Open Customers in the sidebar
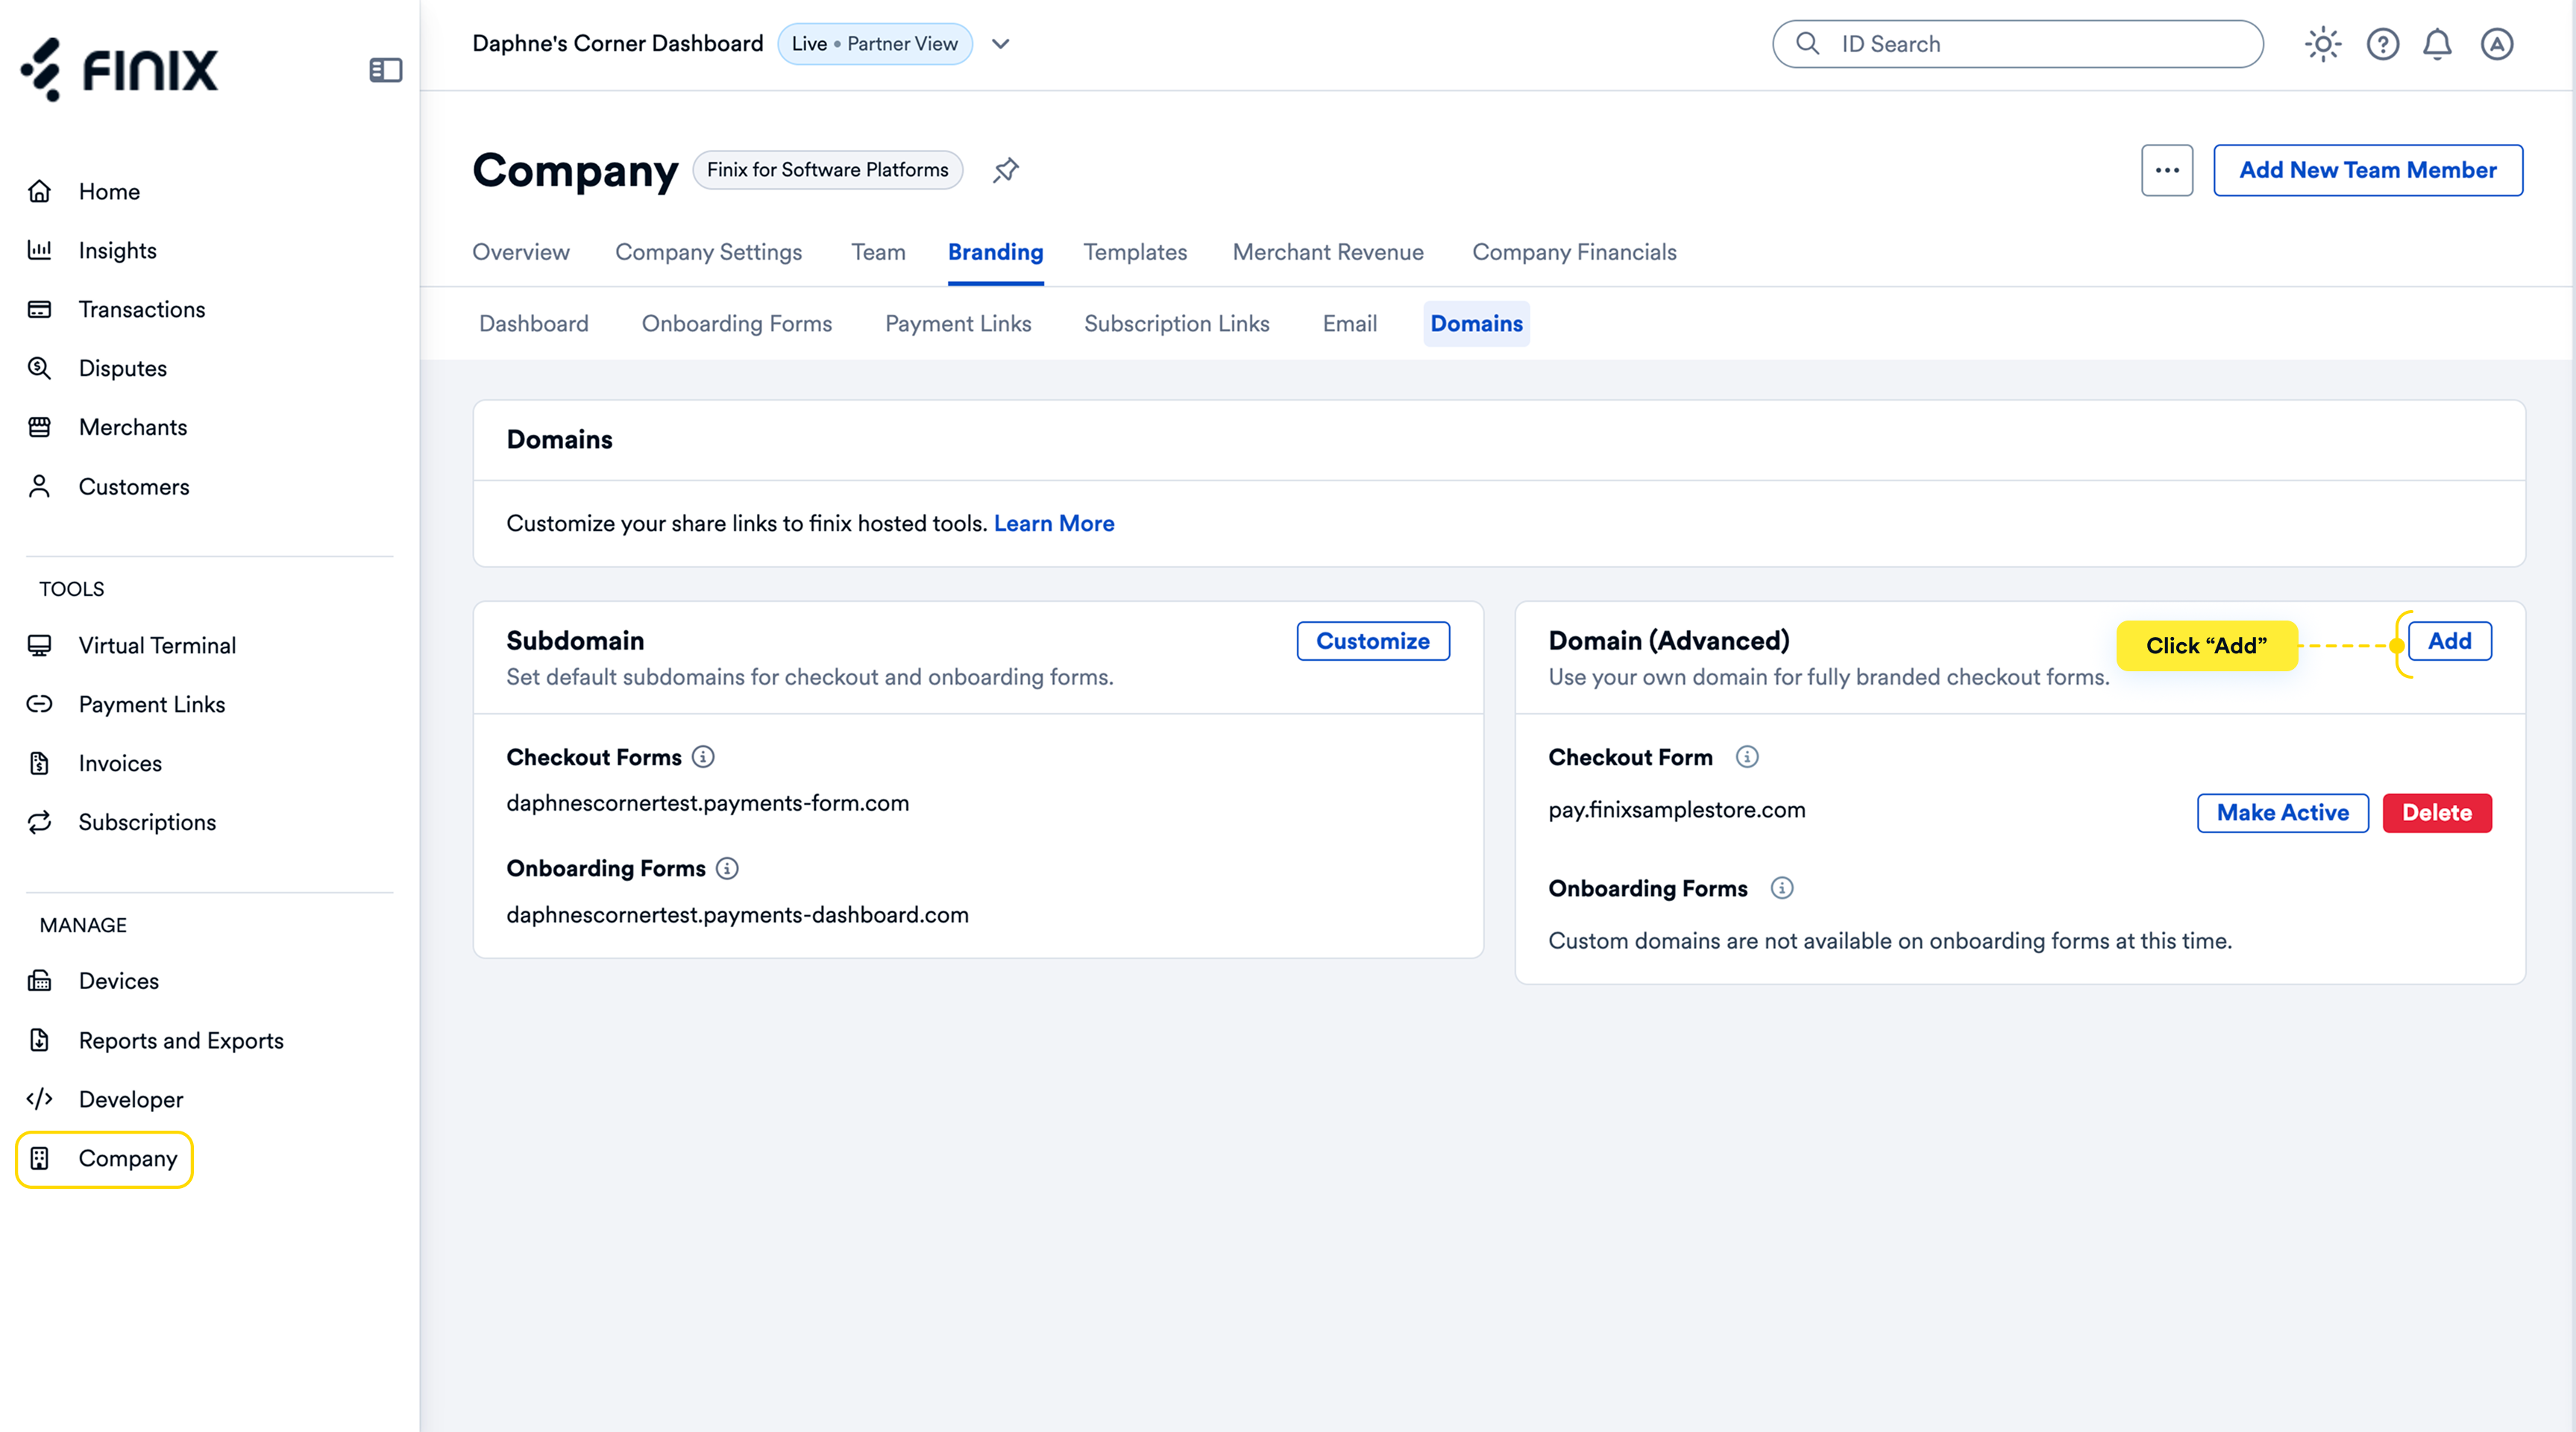Viewport: 2576px width, 1432px height. coord(133,486)
